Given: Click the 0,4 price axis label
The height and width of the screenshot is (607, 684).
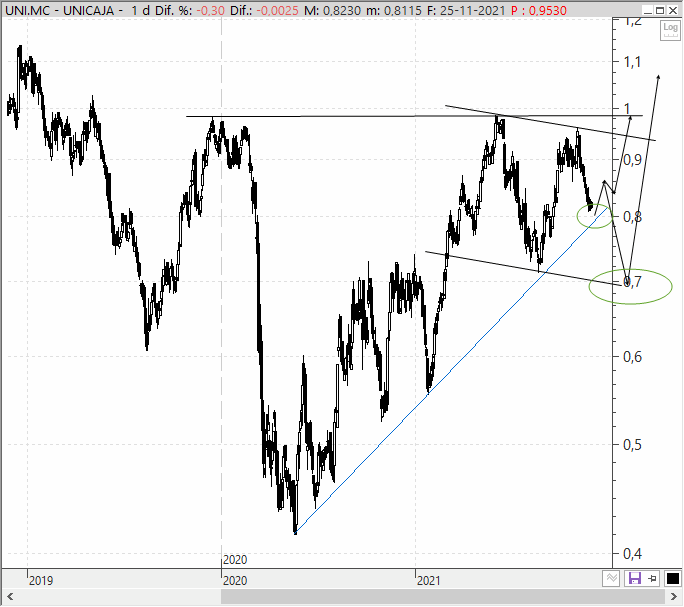Looking at the screenshot, I should click(632, 554).
